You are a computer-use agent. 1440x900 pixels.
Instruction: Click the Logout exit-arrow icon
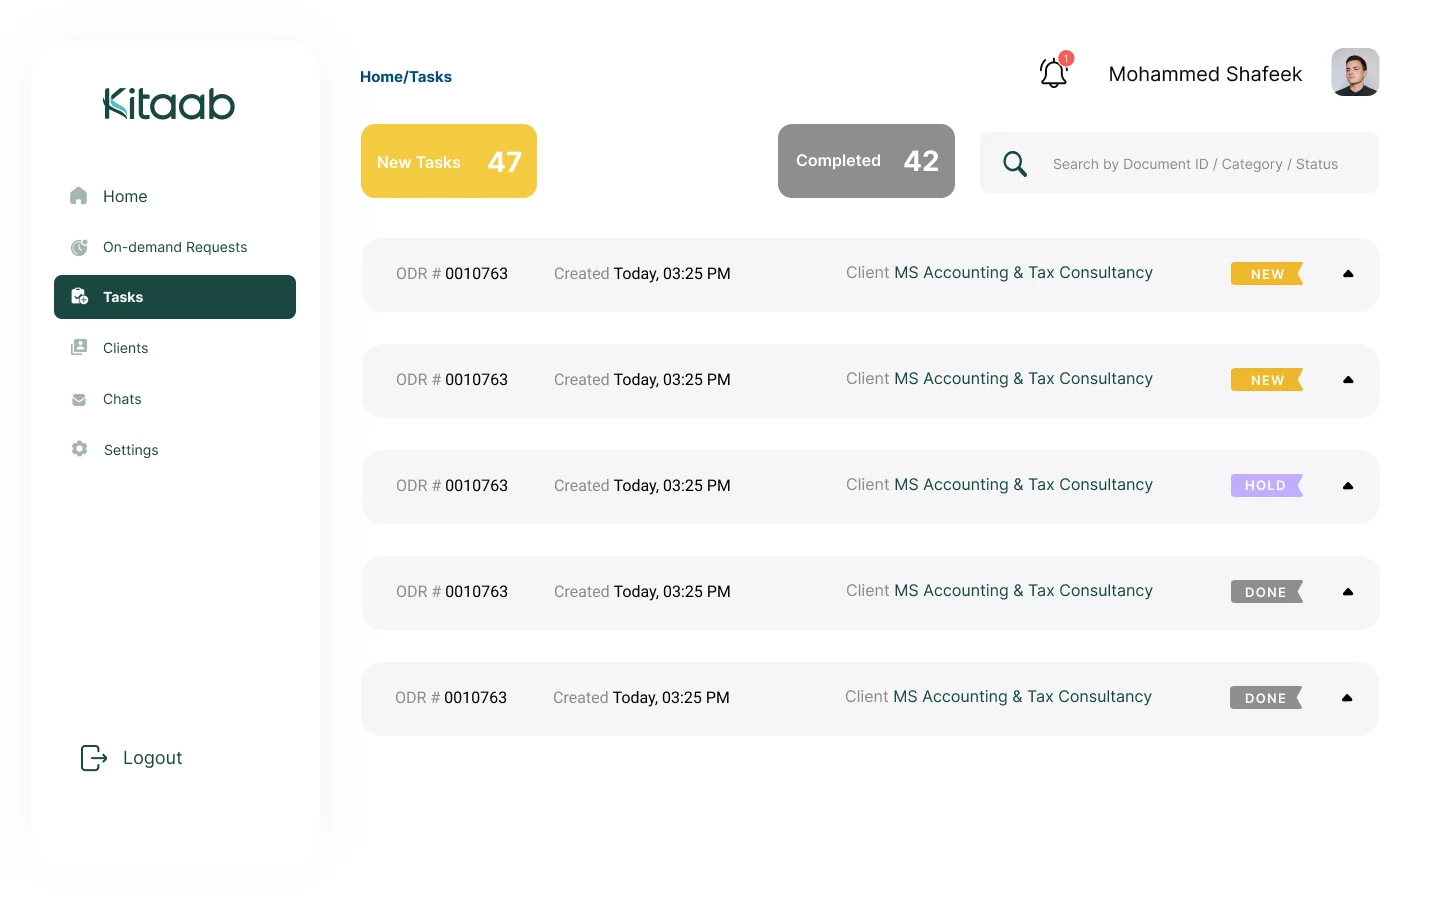click(94, 758)
